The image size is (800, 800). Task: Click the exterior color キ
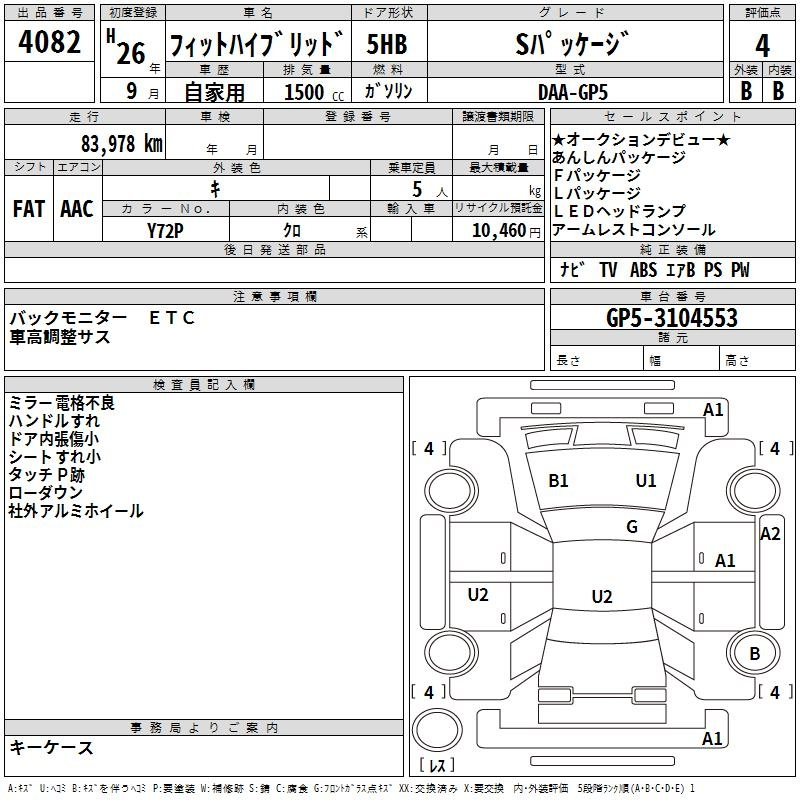click(x=215, y=189)
